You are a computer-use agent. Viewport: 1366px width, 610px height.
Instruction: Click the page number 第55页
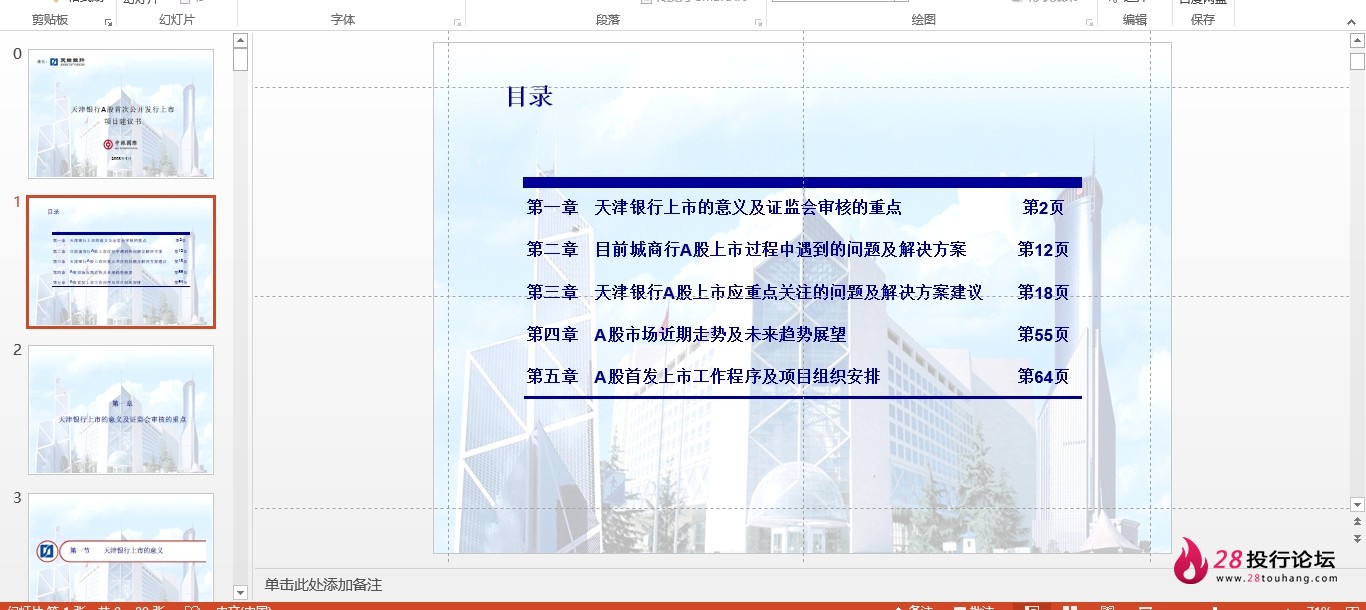[1043, 335]
